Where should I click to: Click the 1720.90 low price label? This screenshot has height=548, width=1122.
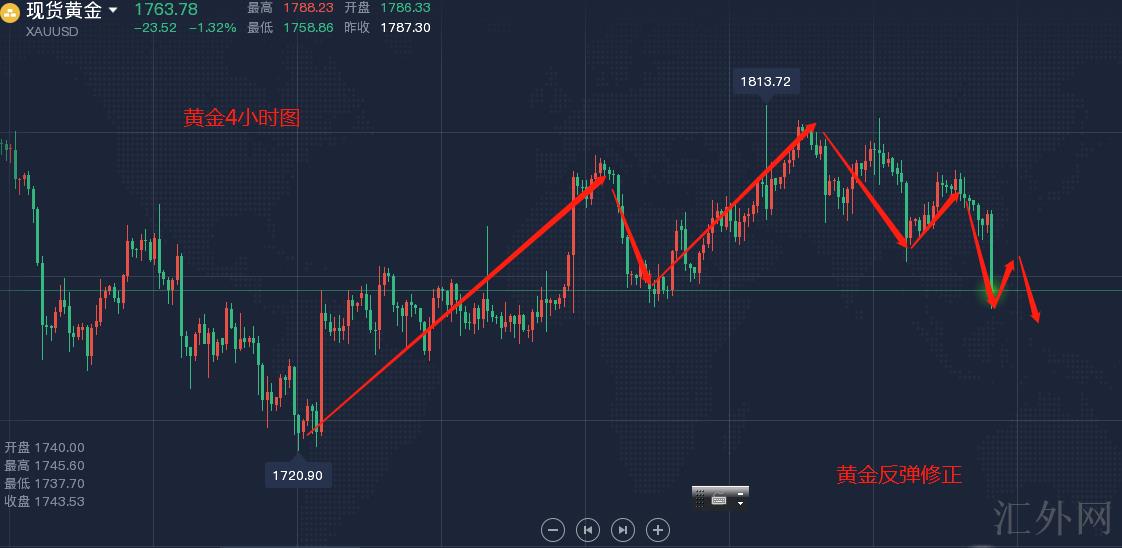[x=298, y=474]
